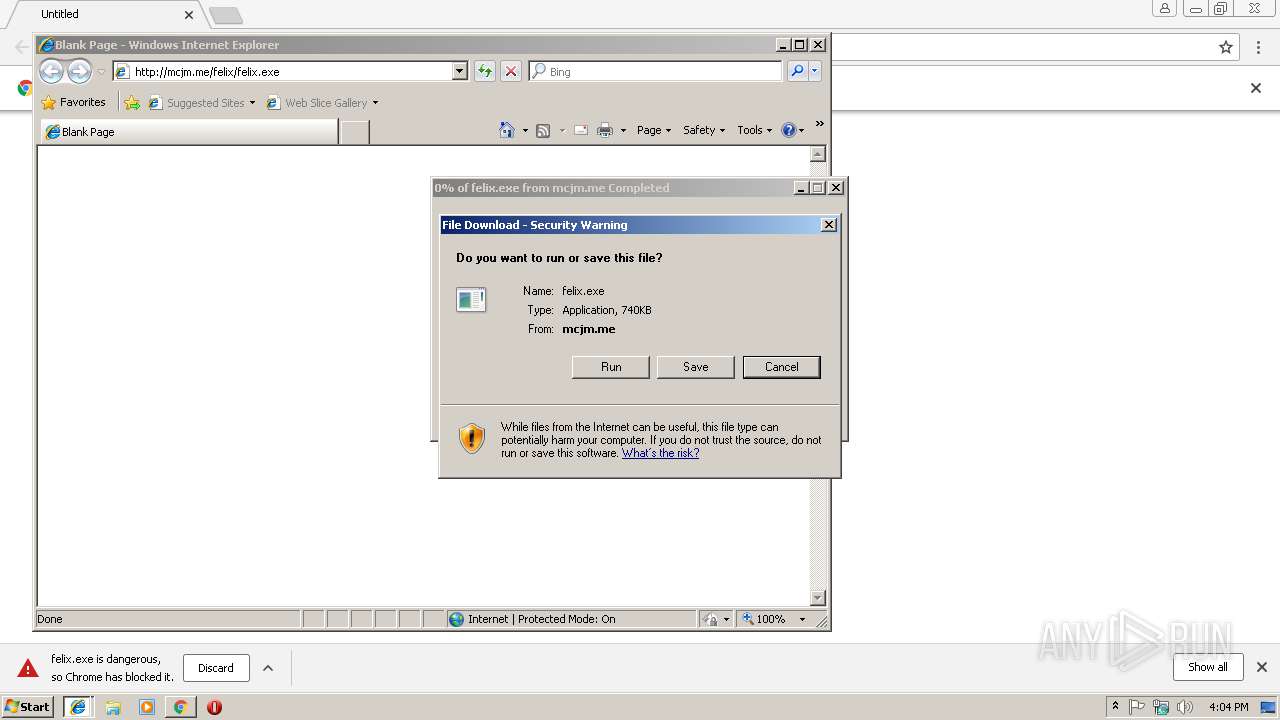Click the Home icon in command bar

(507, 130)
